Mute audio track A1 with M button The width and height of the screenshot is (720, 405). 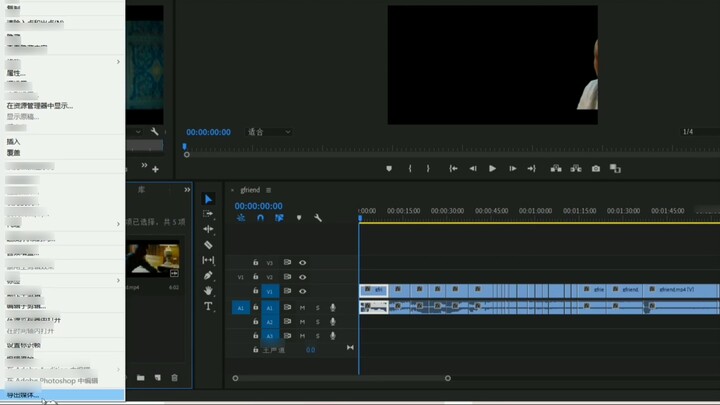tap(302, 308)
